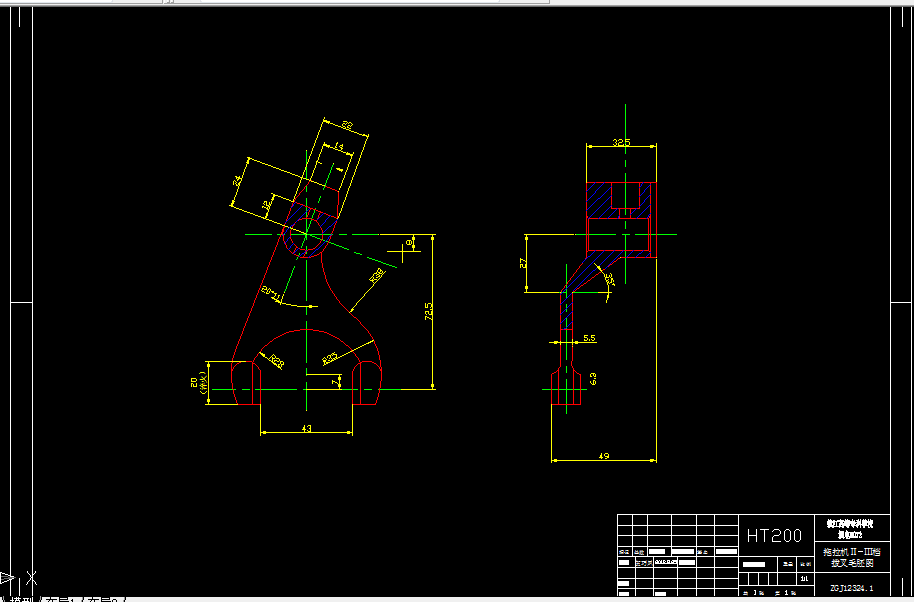Pick the drawing number ZGJ12324.1
Screen dimensions: 914x602
coord(852,589)
